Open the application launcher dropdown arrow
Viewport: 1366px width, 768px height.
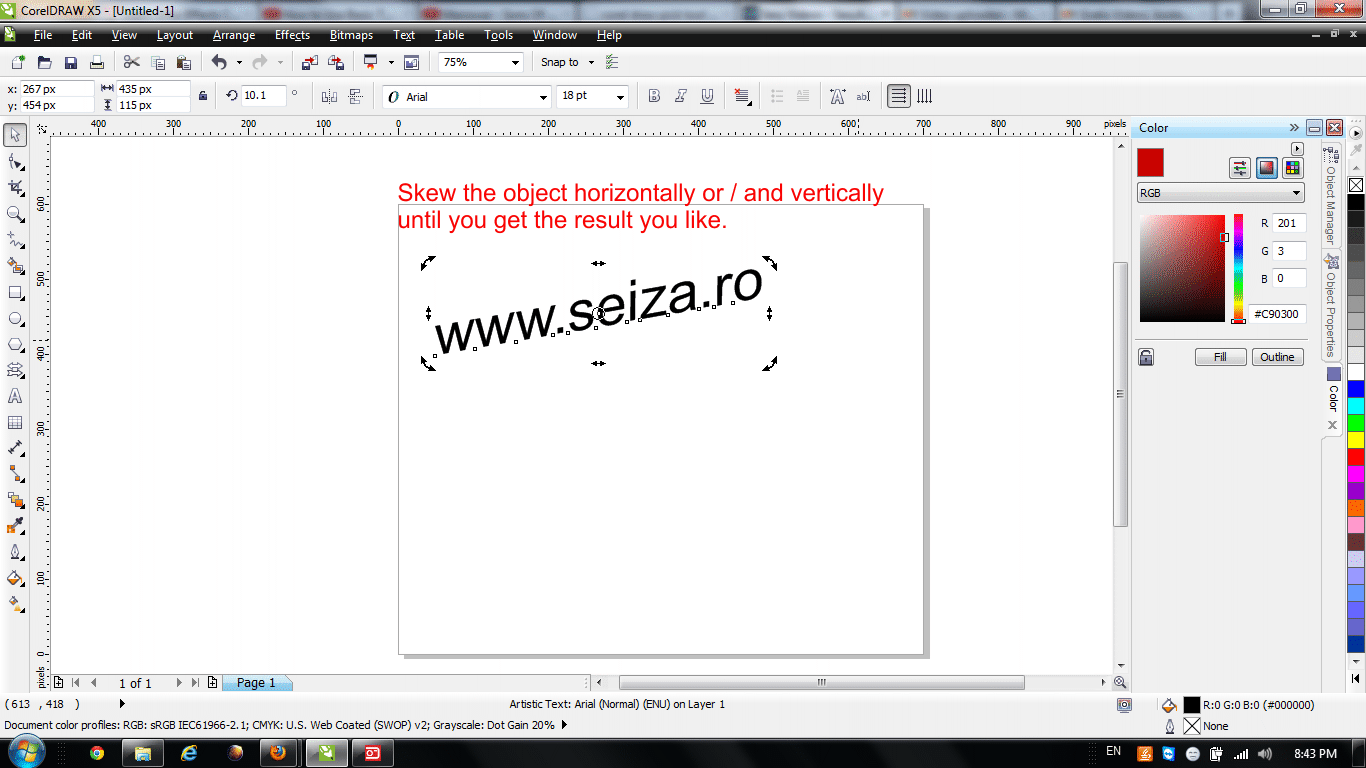390,62
